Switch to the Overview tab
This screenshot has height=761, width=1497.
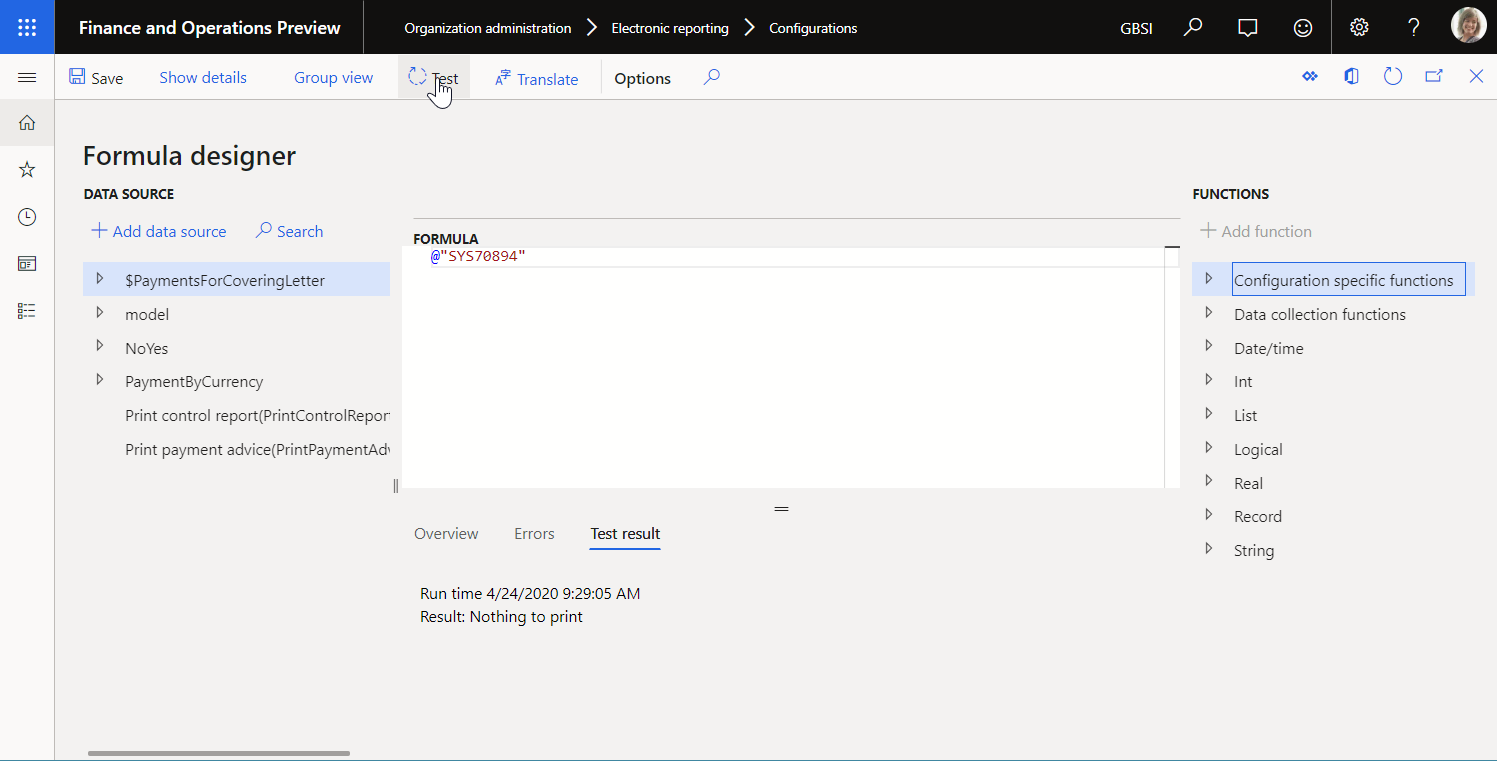[x=446, y=534]
